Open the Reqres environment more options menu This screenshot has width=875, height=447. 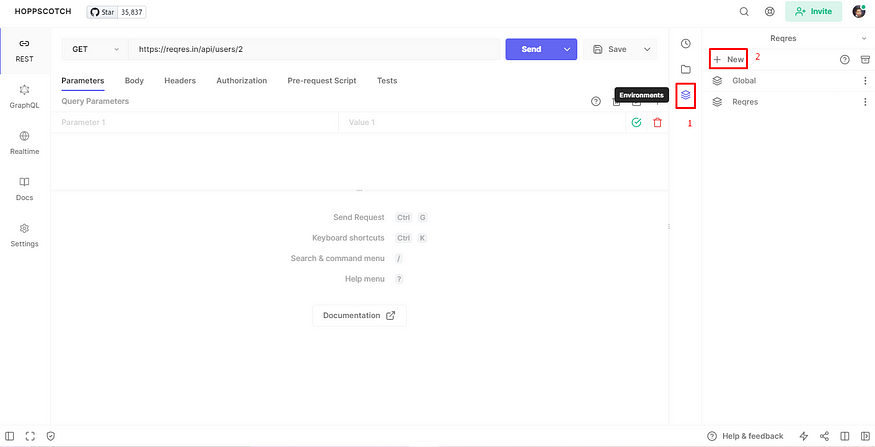(865, 102)
